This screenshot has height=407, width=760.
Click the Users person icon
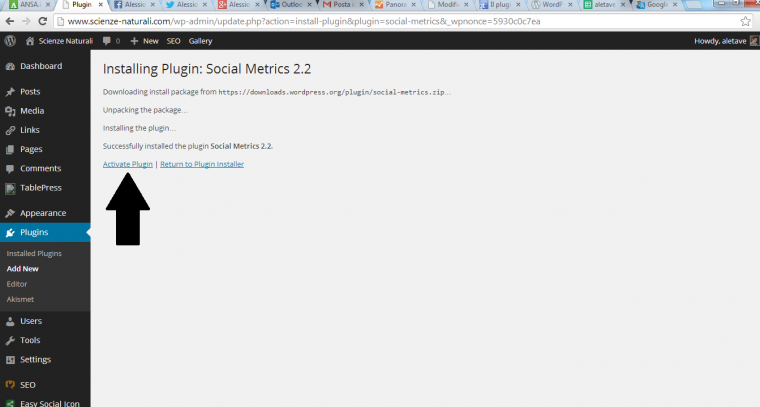(x=10, y=321)
